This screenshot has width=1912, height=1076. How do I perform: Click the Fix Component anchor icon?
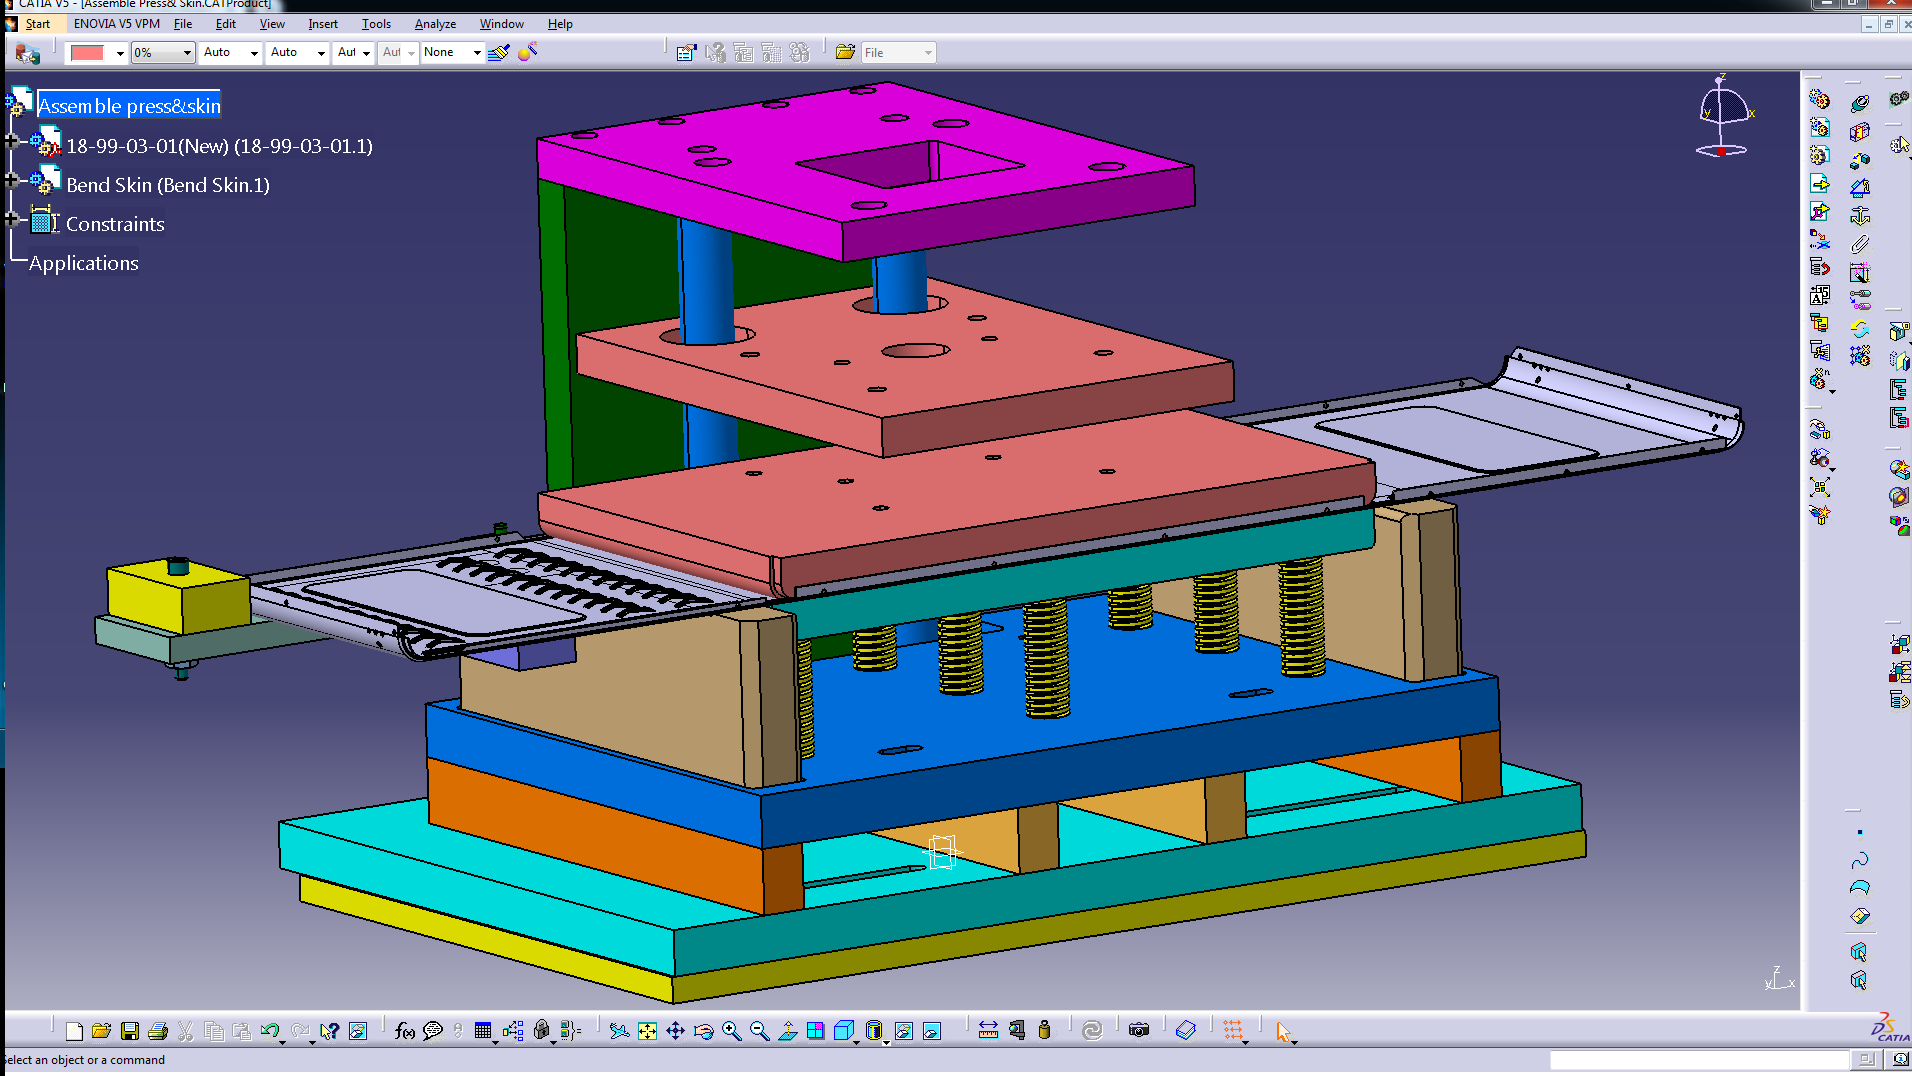[x=1860, y=215]
